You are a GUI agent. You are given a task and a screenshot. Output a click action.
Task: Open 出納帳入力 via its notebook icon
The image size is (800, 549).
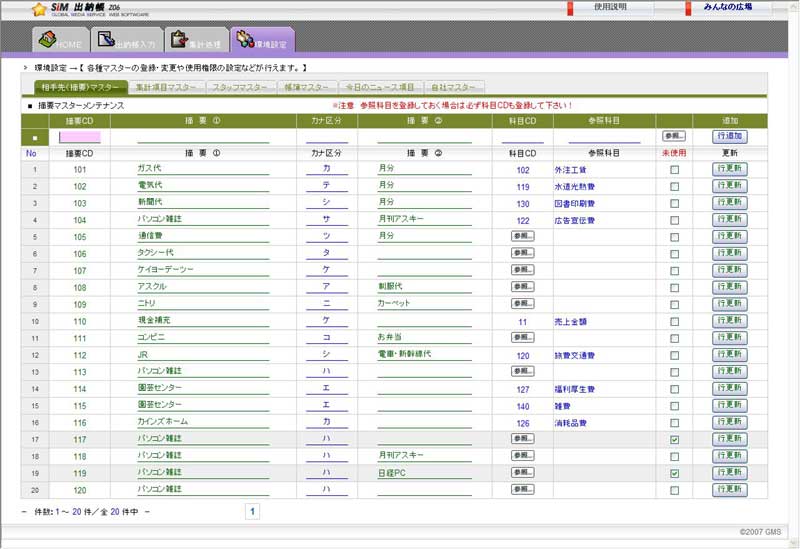point(106,39)
